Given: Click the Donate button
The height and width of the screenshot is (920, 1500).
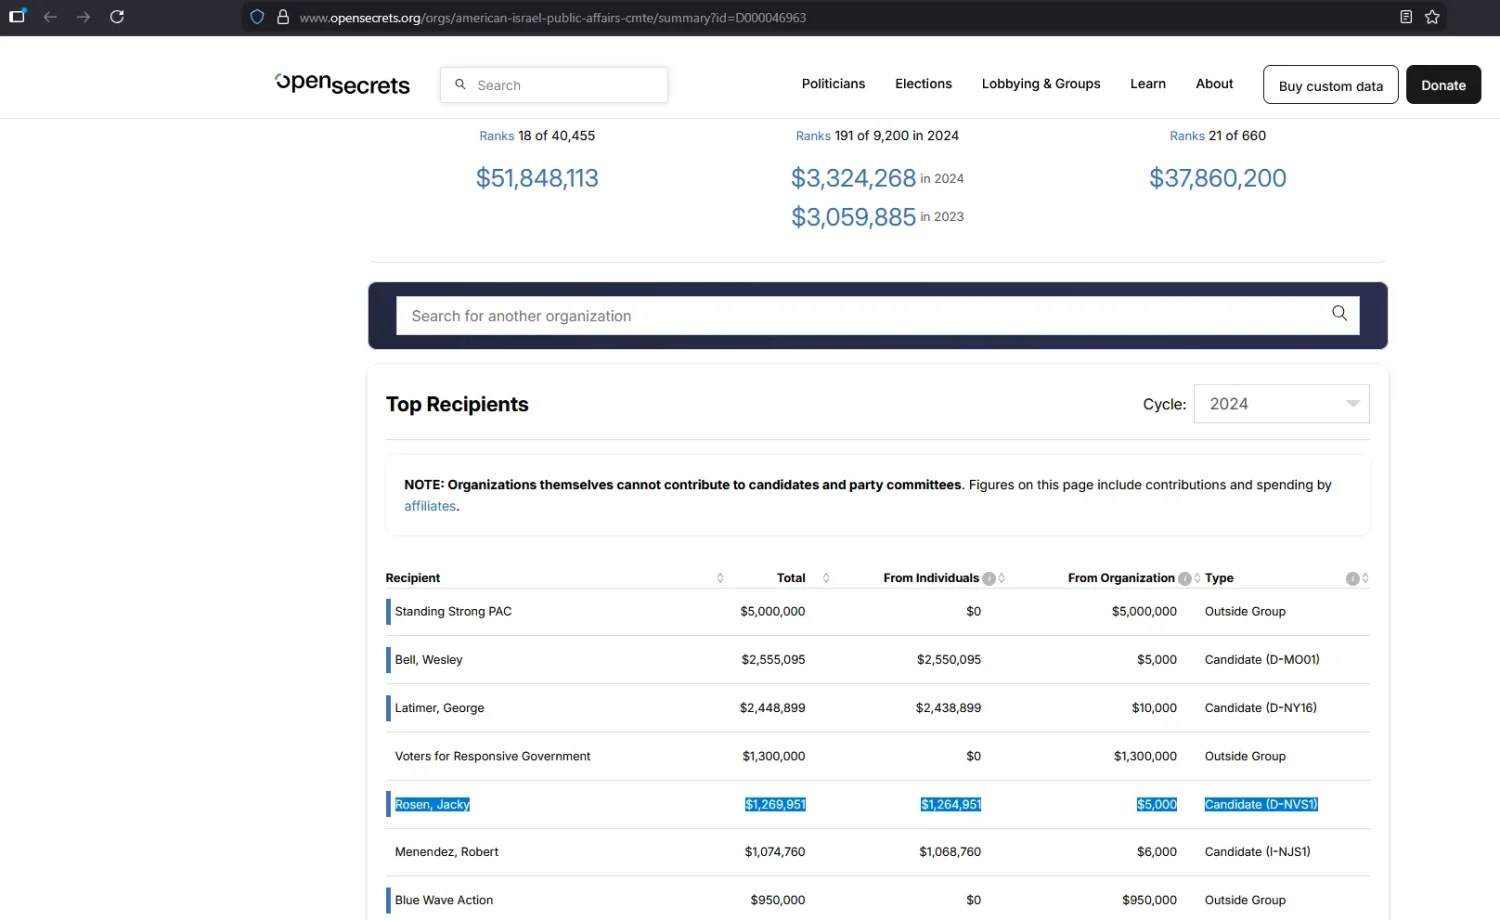Looking at the screenshot, I should point(1443,85).
